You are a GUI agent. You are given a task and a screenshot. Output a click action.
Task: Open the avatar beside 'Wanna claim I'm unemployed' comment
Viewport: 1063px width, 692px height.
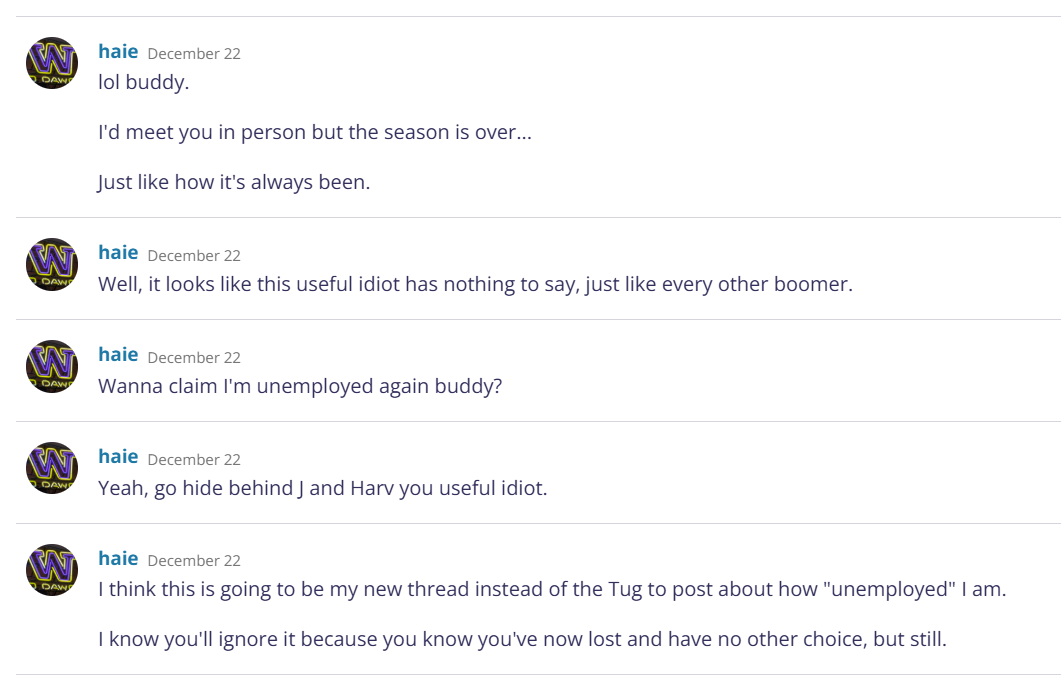[52, 366]
